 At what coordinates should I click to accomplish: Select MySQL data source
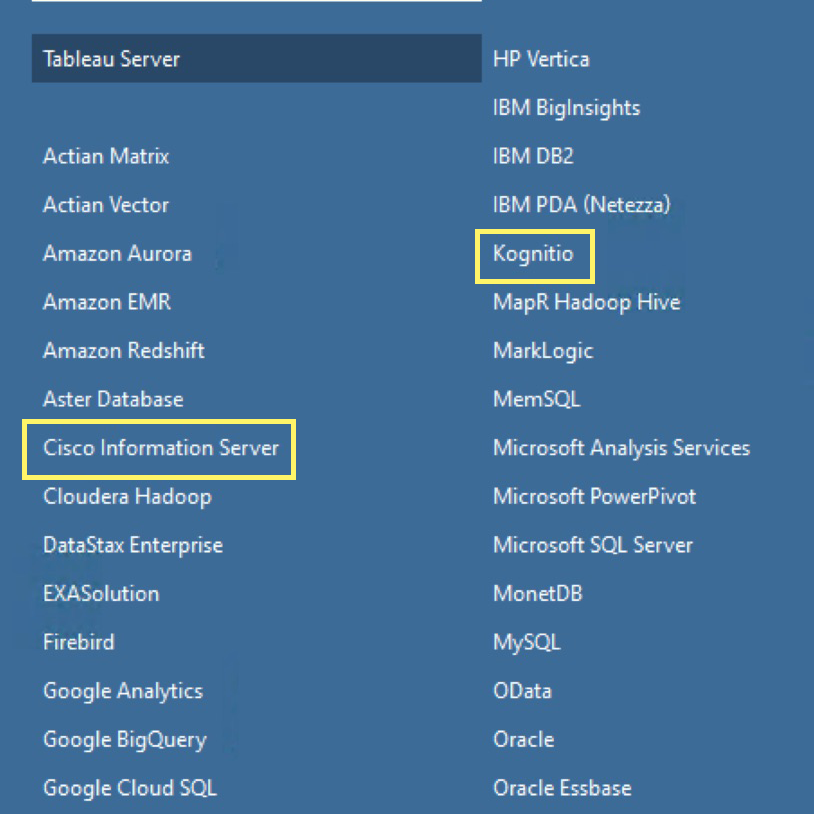coord(526,643)
